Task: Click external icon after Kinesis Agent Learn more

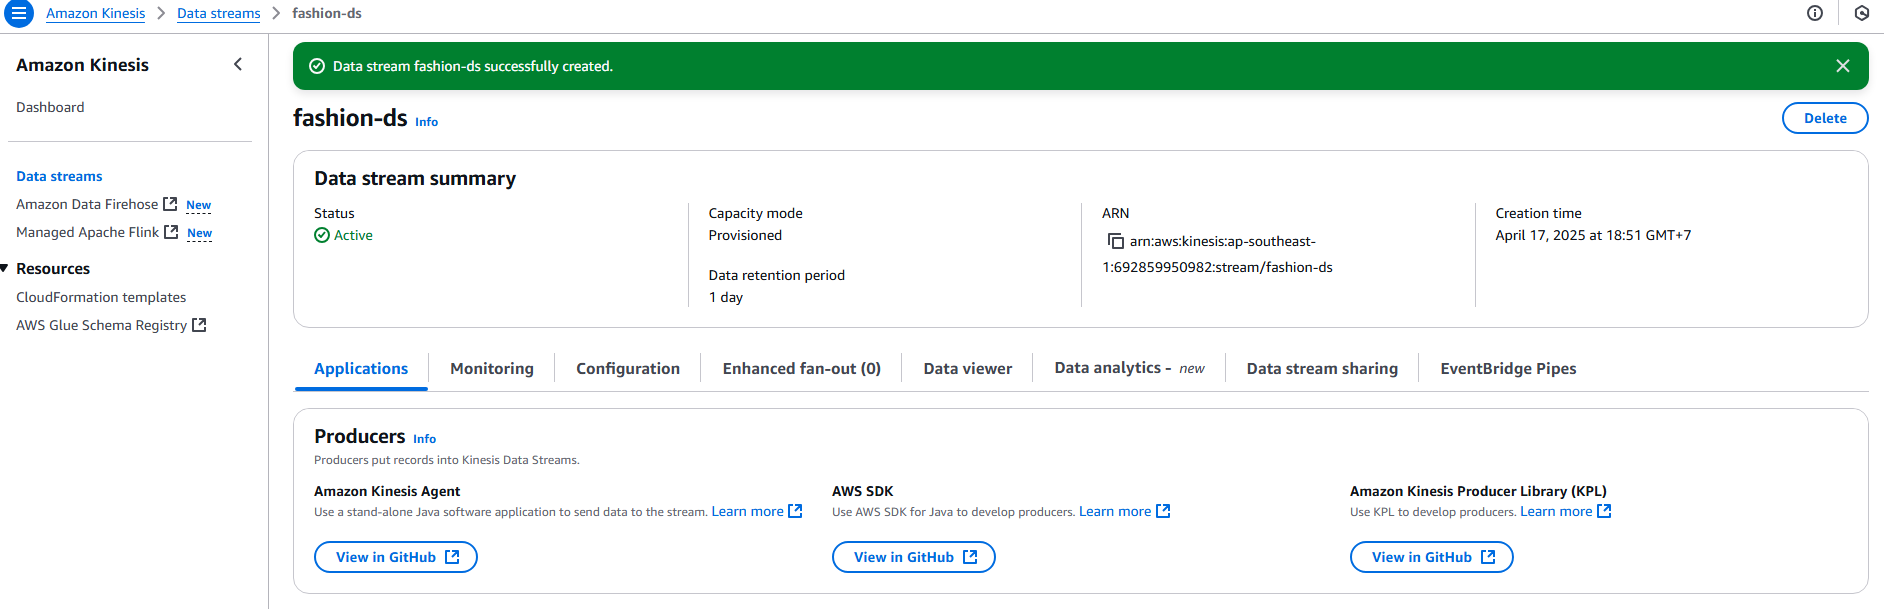Action: 795,511
